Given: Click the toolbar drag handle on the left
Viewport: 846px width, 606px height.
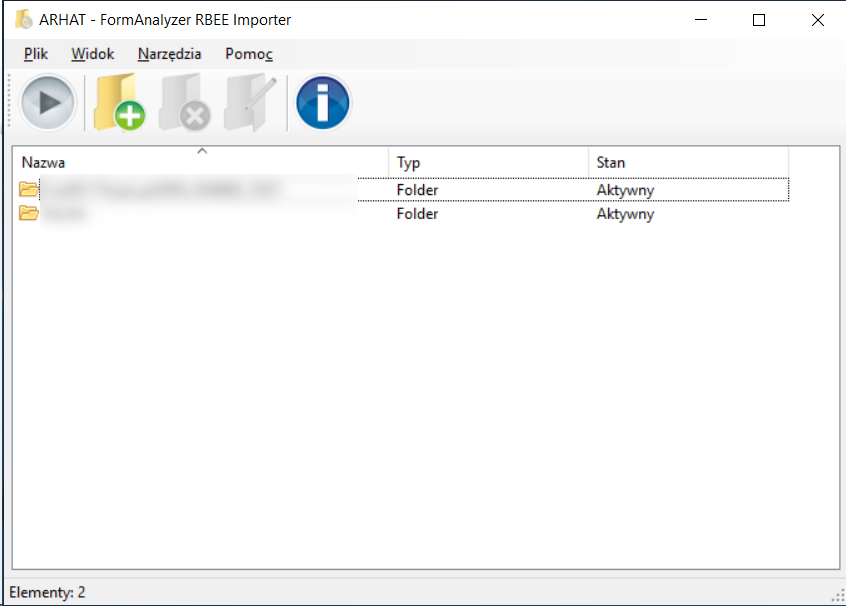Looking at the screenshot, I should click(x=9, y=102).
